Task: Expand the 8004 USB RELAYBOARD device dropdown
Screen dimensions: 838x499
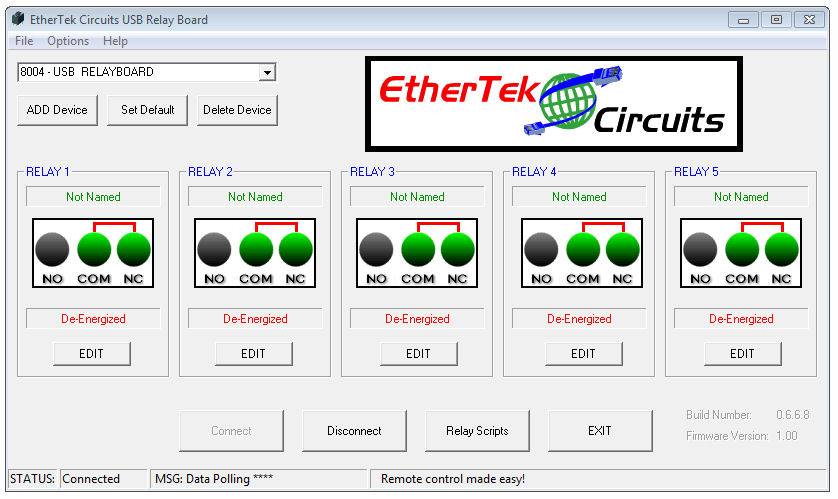Action: click(266, 72)
